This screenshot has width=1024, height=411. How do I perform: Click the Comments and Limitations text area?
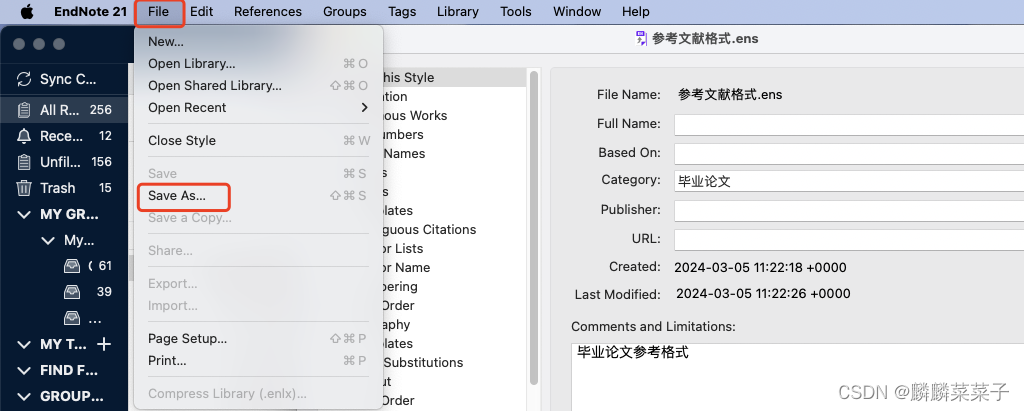[x=797, y=377]
